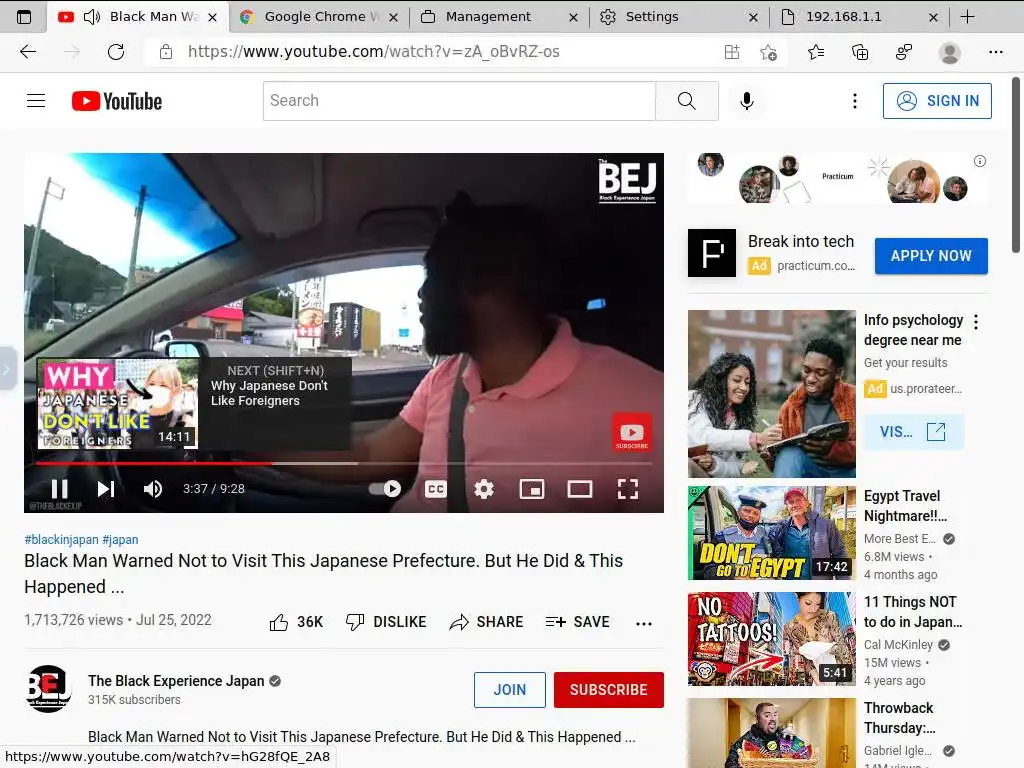The width and height of the screenshot is (1024, 768).
Task: Click the SIGN IN button
Action: pyautogui.click(x=937, y=101)
